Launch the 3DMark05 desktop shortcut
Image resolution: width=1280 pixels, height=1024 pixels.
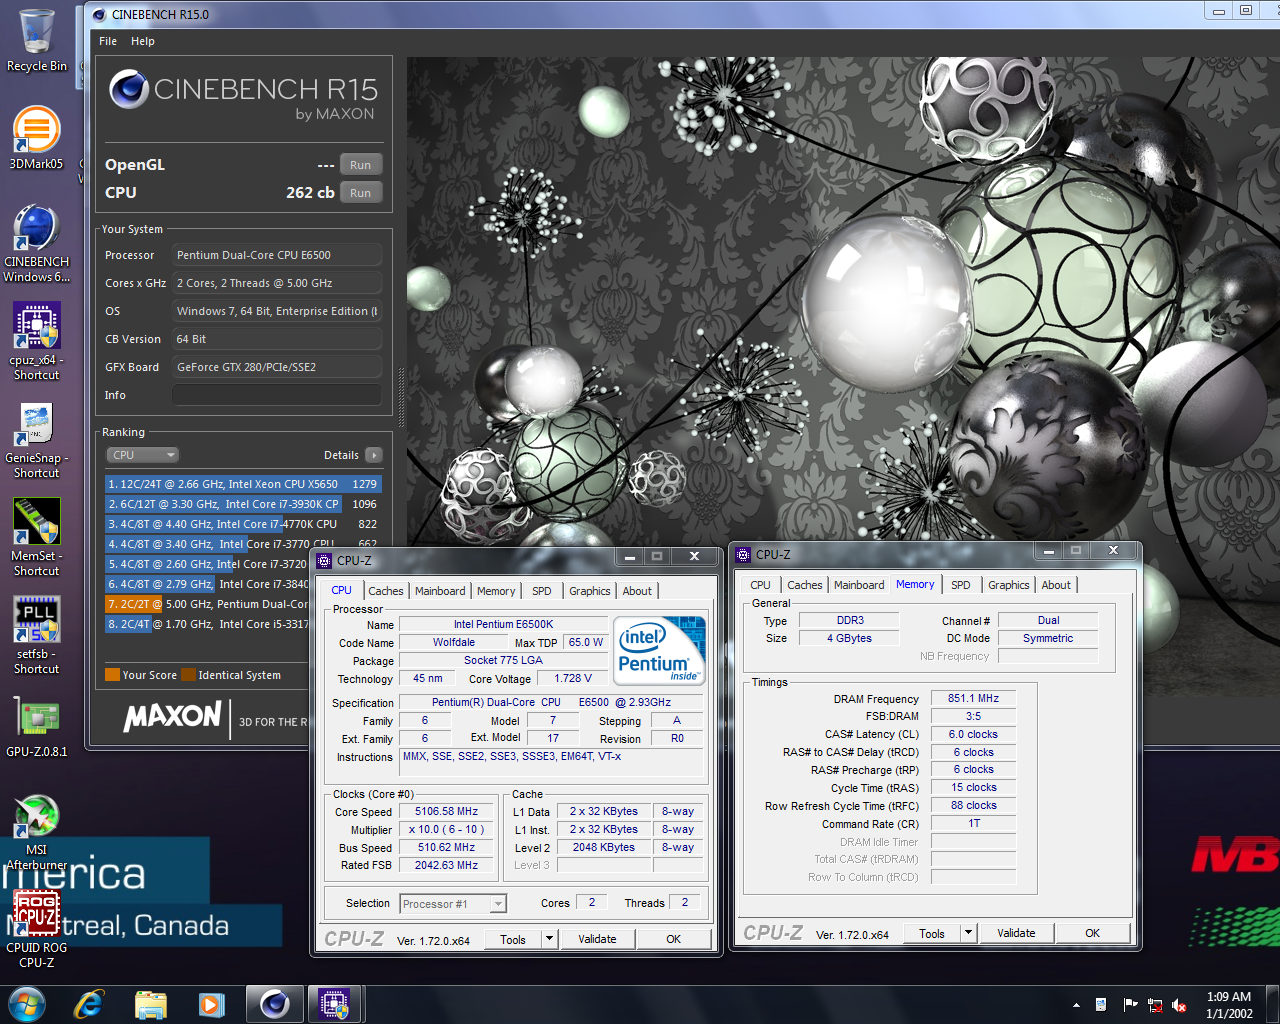(x=36, y=138)
